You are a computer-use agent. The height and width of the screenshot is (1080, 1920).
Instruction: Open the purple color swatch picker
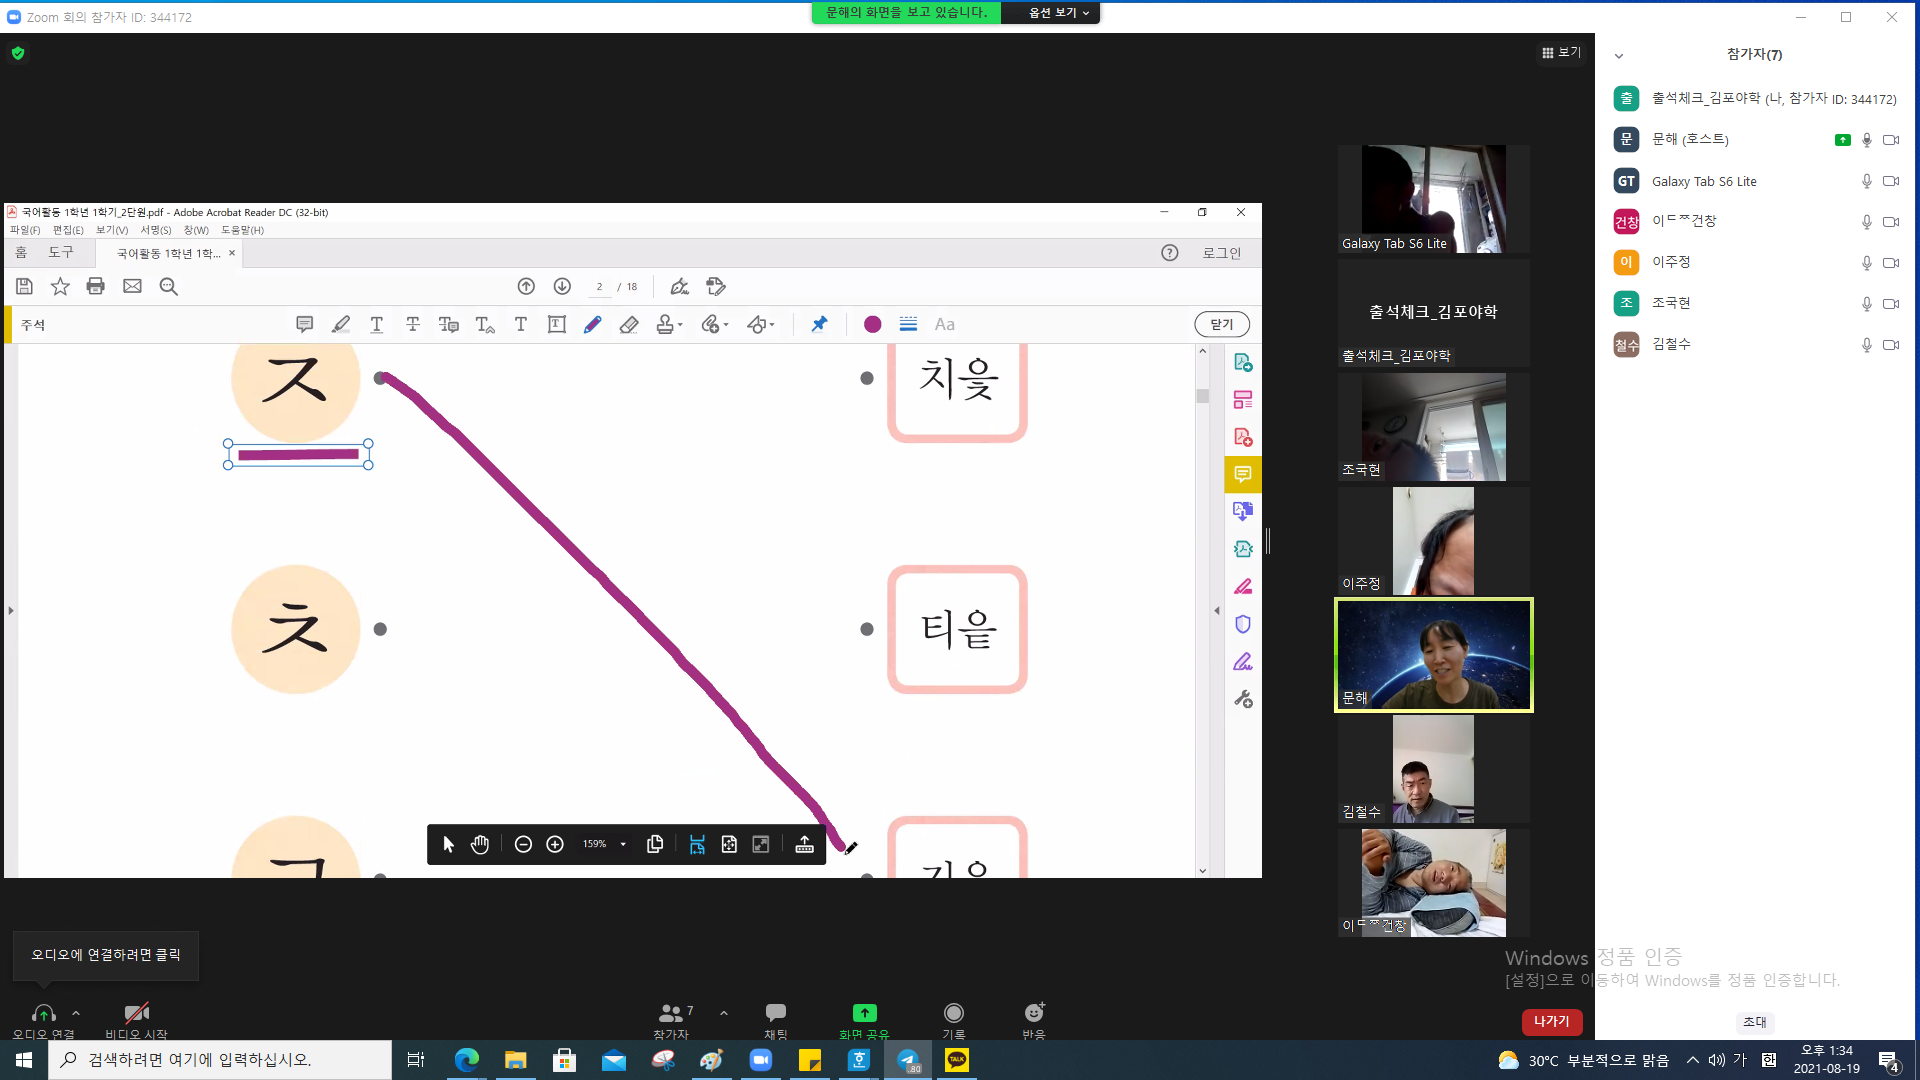(872, 324)
